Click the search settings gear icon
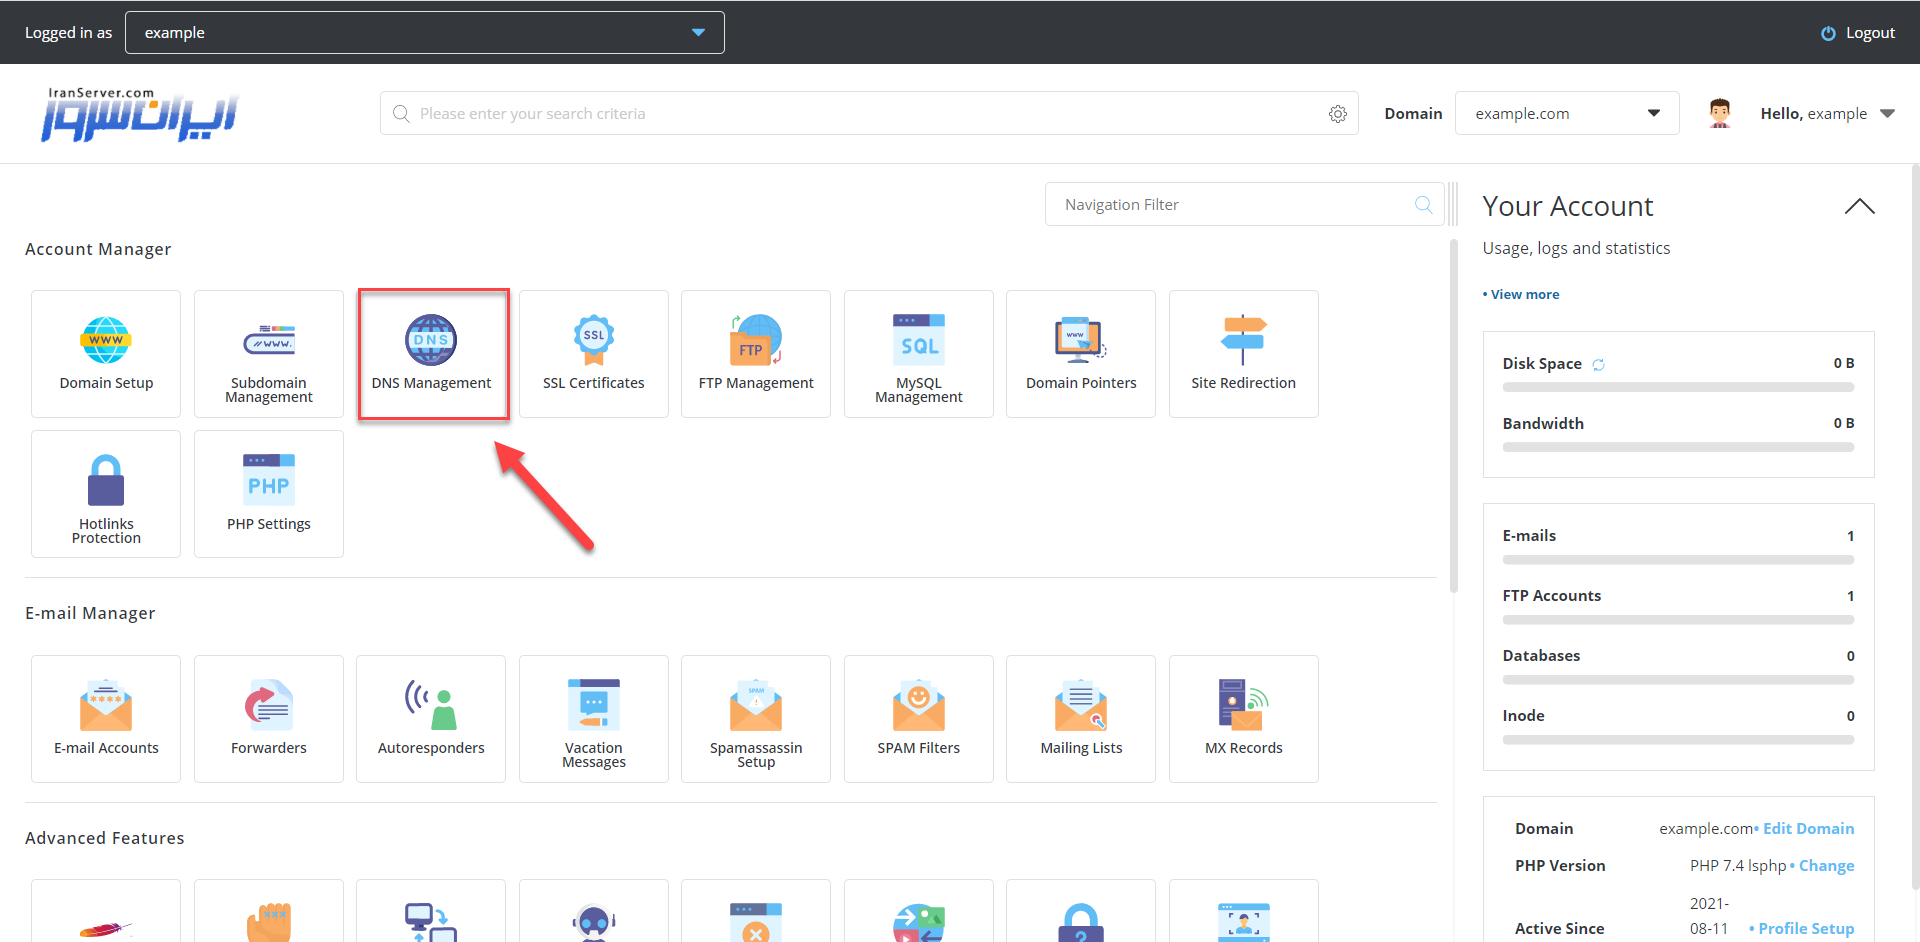This screenshot has width=1920, height=942. 1338,114
